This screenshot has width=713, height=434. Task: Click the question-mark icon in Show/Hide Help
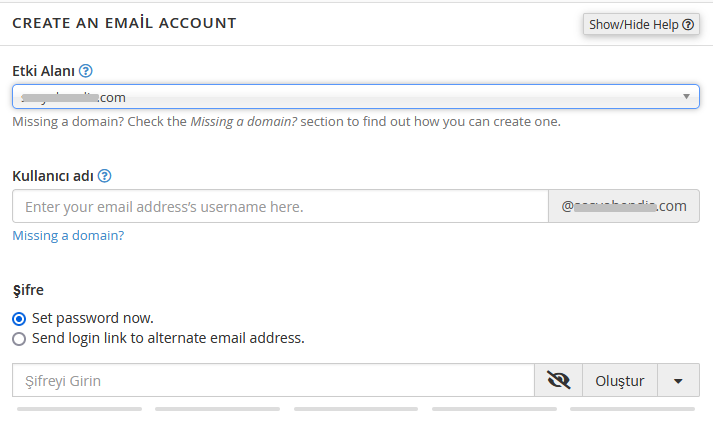[688, 25]
